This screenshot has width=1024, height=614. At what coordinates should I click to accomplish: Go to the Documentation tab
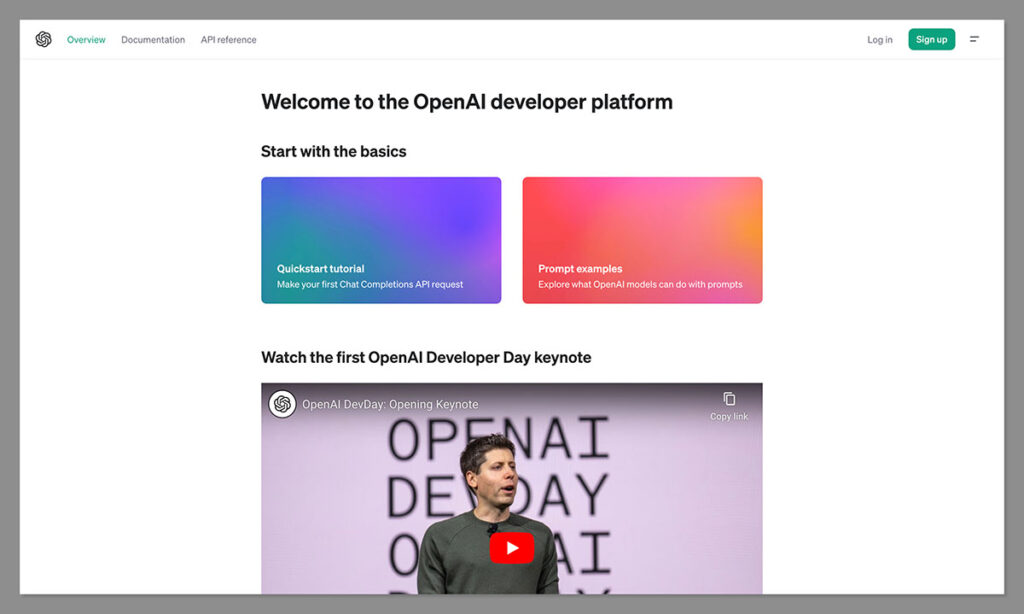click(153, 40)
